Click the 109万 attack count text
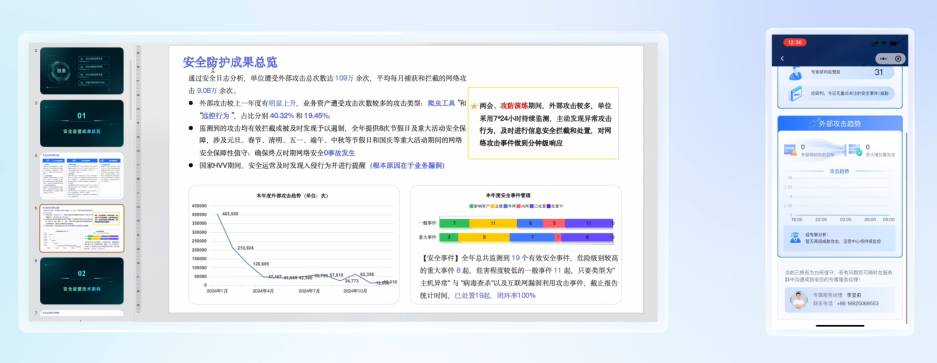This screenshot has height=363, width=937. click(344, 78)
